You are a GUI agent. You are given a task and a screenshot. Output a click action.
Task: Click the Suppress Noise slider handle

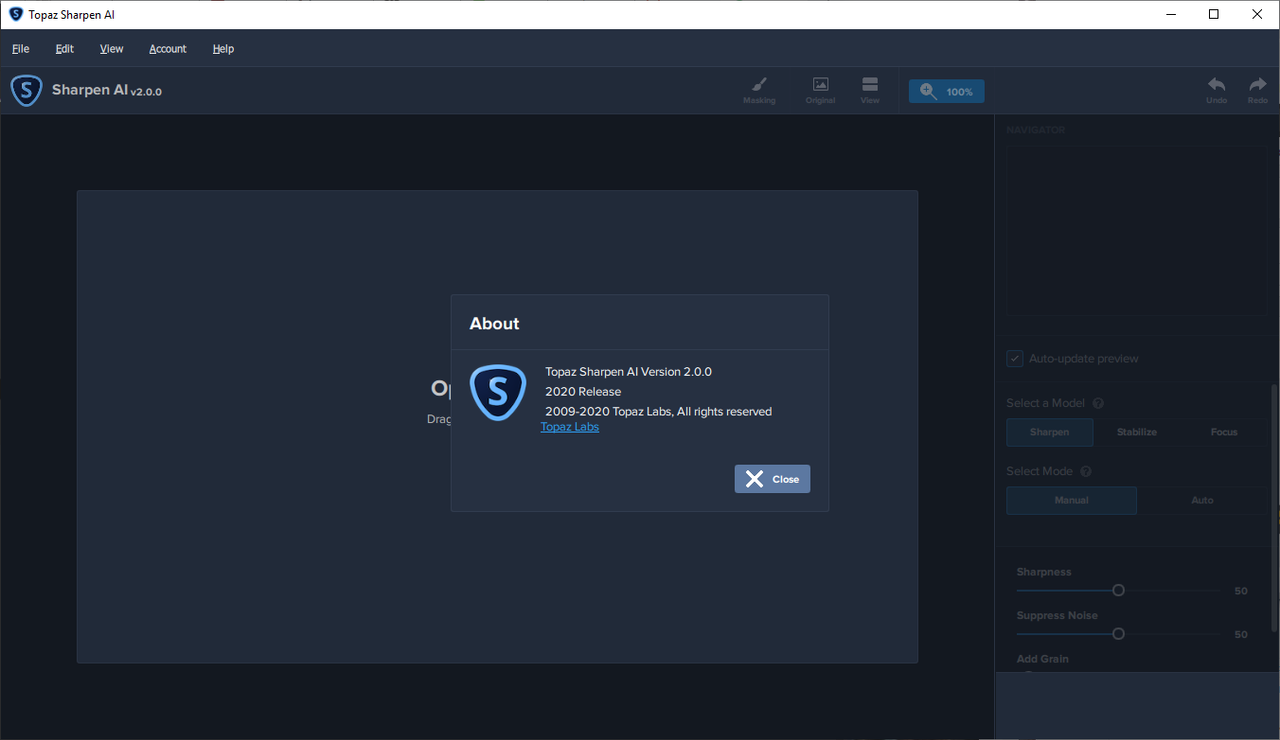click(x=1119, y=633)
